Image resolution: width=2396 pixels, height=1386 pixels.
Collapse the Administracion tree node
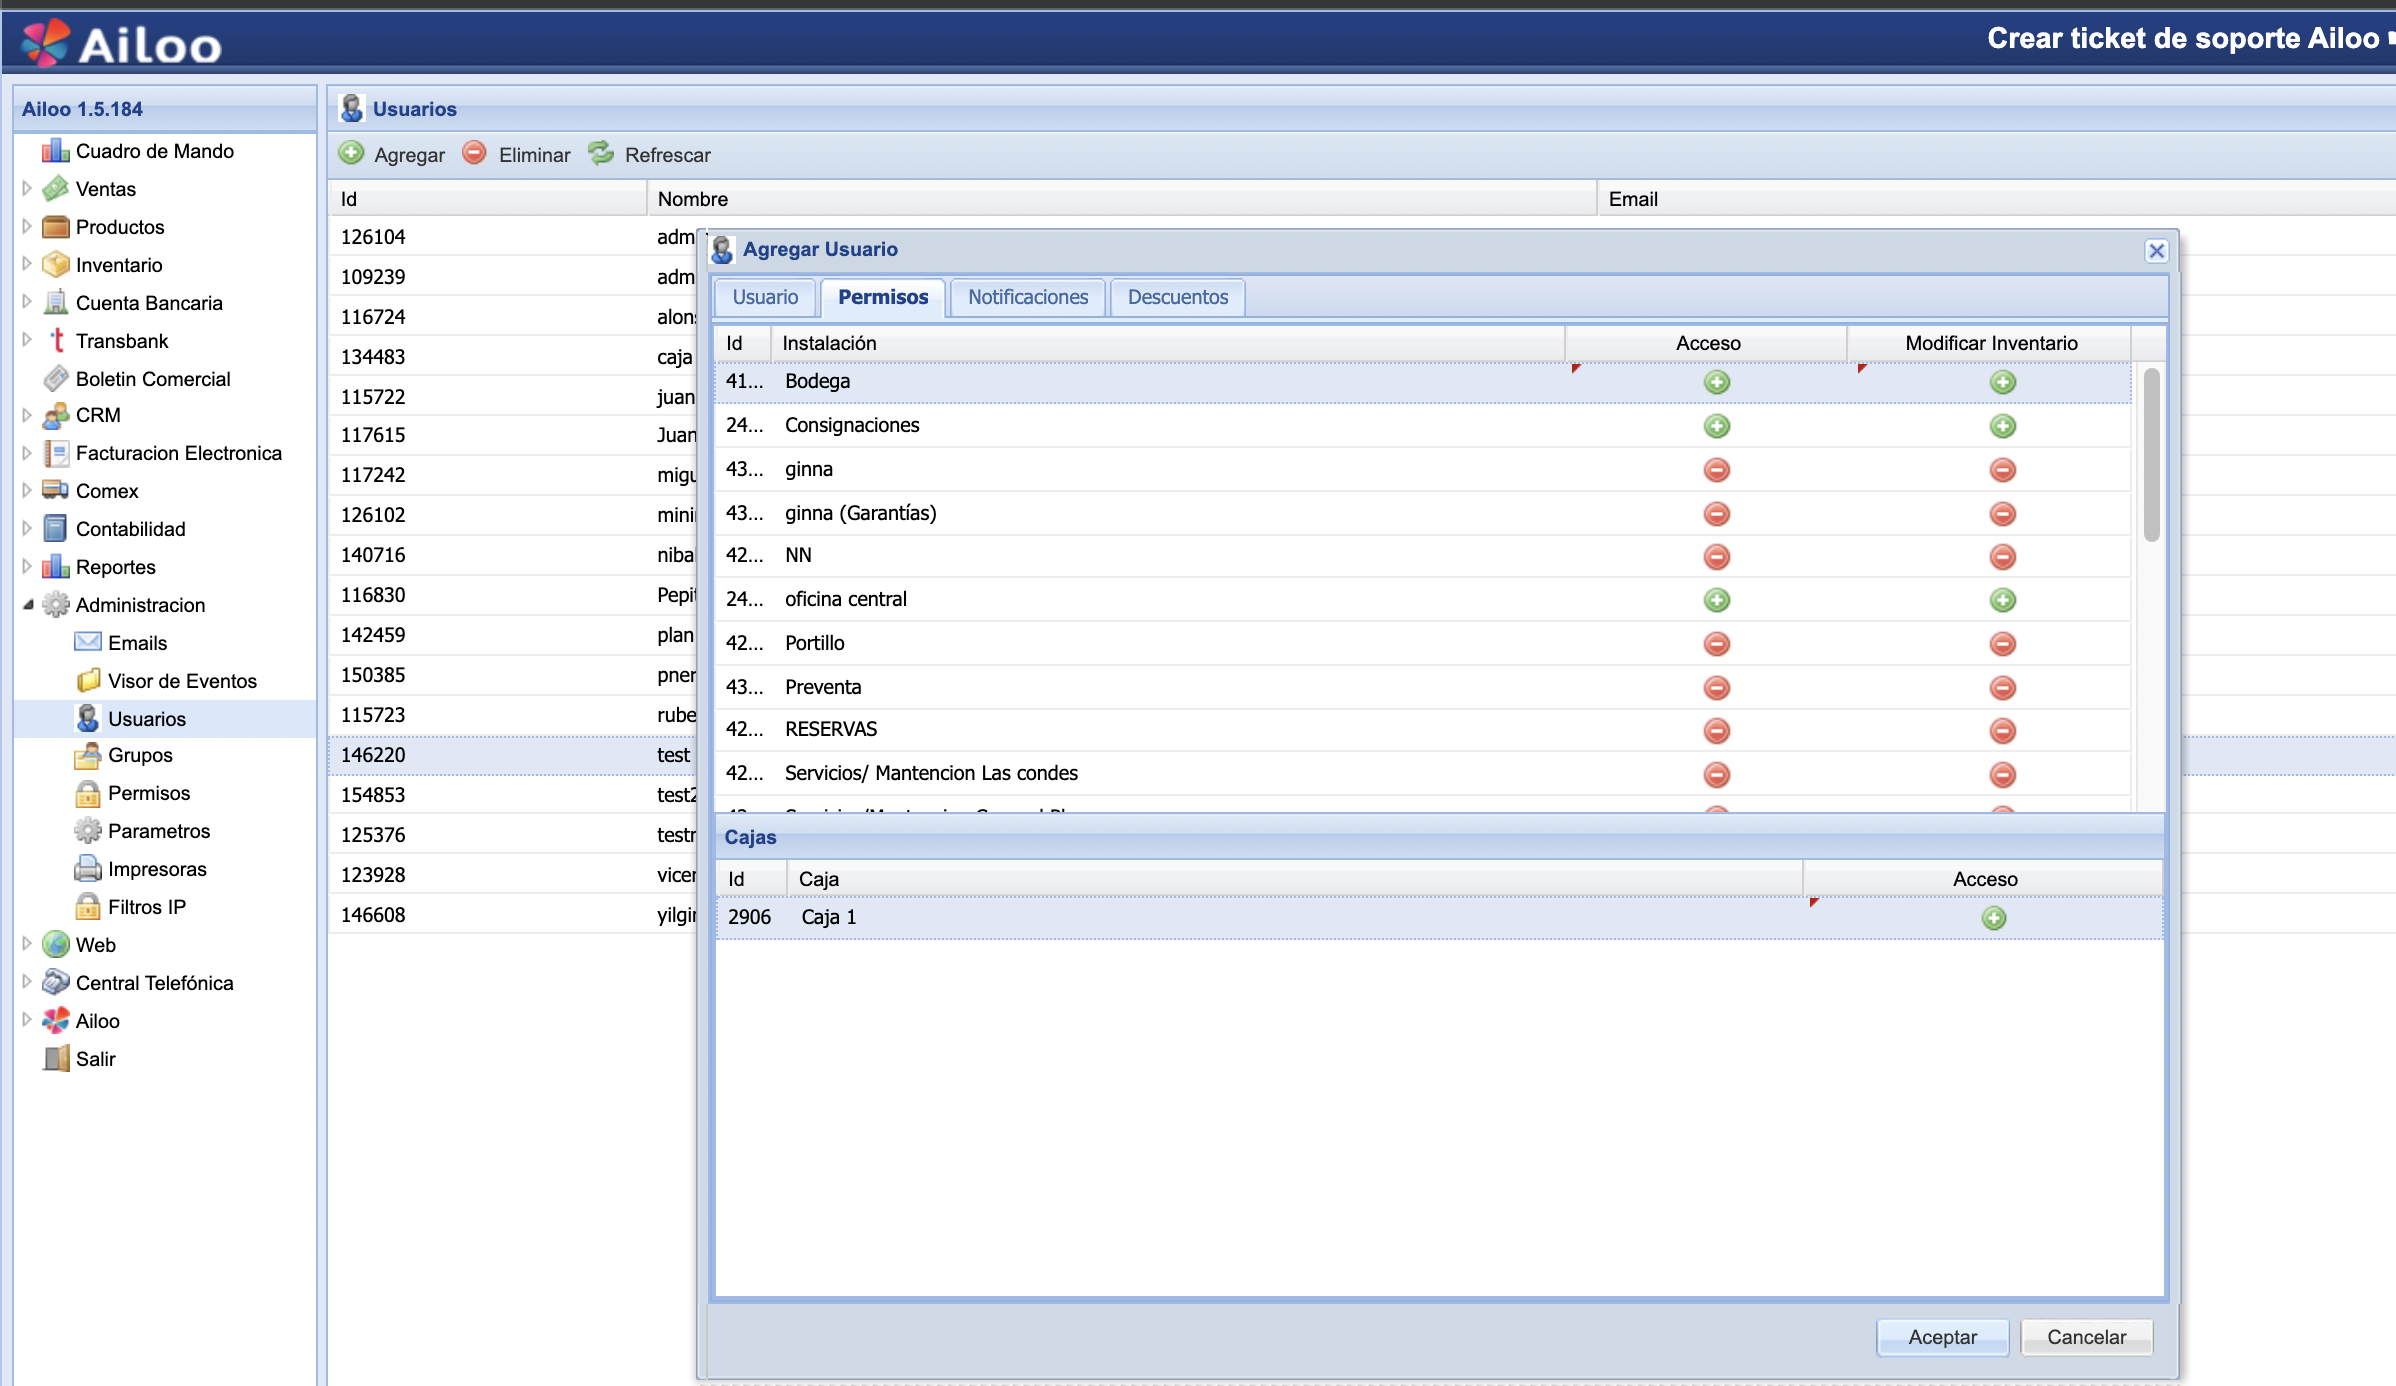pos(27,605)
